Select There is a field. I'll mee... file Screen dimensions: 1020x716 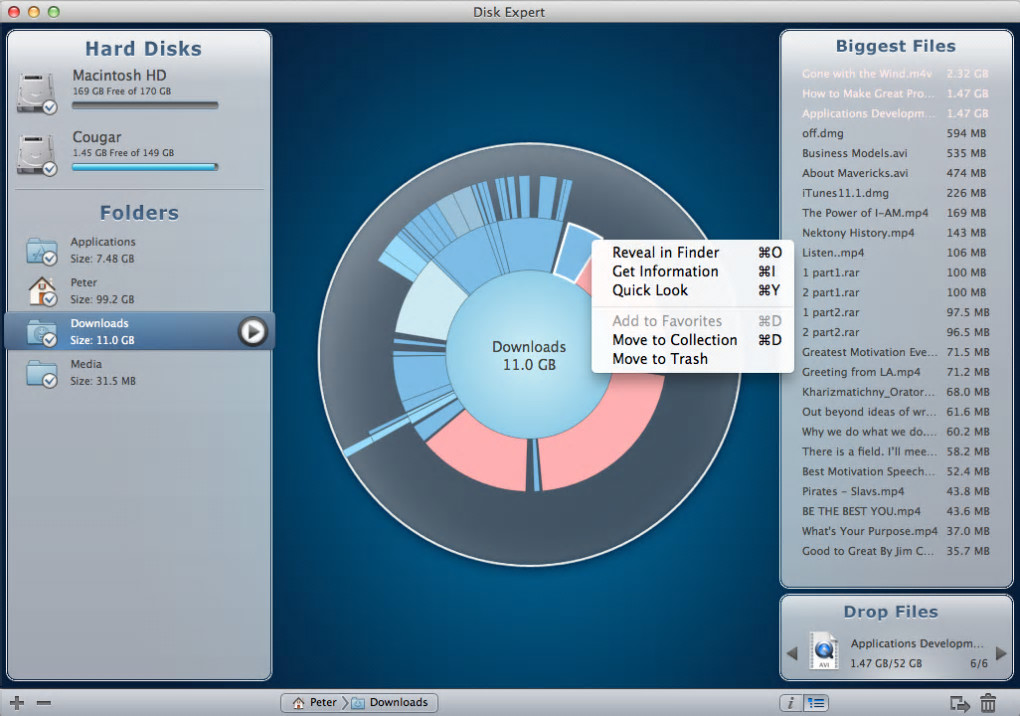click(895, 451)
